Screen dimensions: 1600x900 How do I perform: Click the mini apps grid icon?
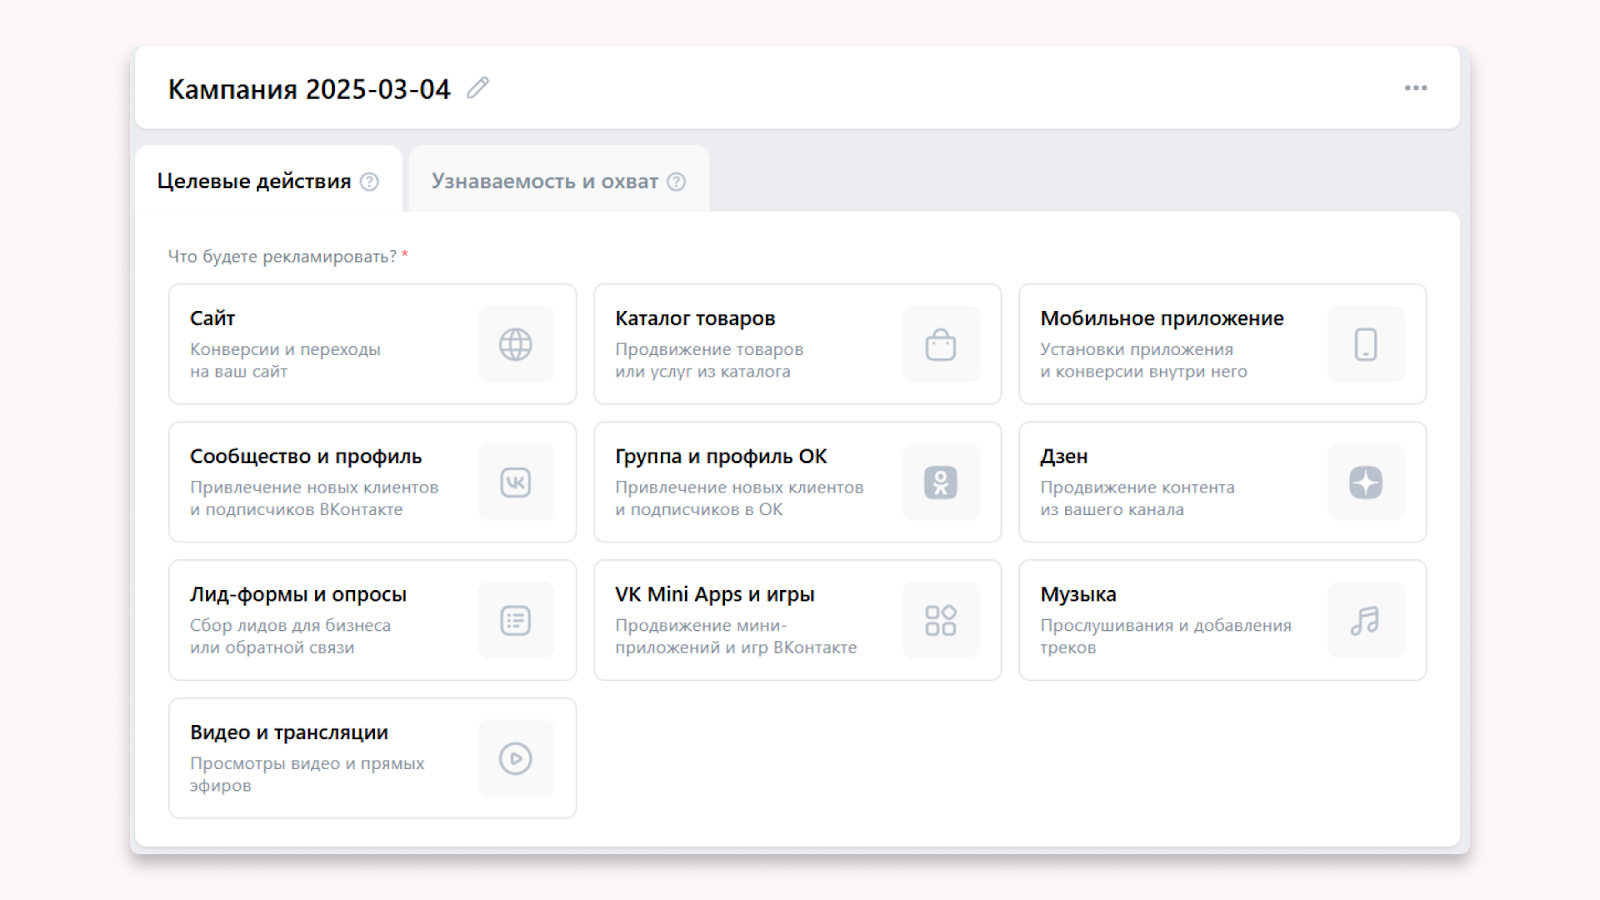coord(940,620)
